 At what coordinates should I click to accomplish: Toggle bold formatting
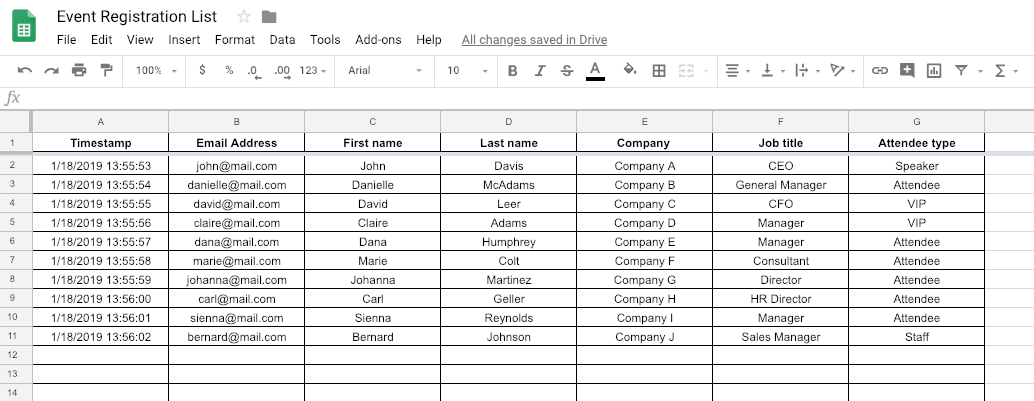[512, 71]
